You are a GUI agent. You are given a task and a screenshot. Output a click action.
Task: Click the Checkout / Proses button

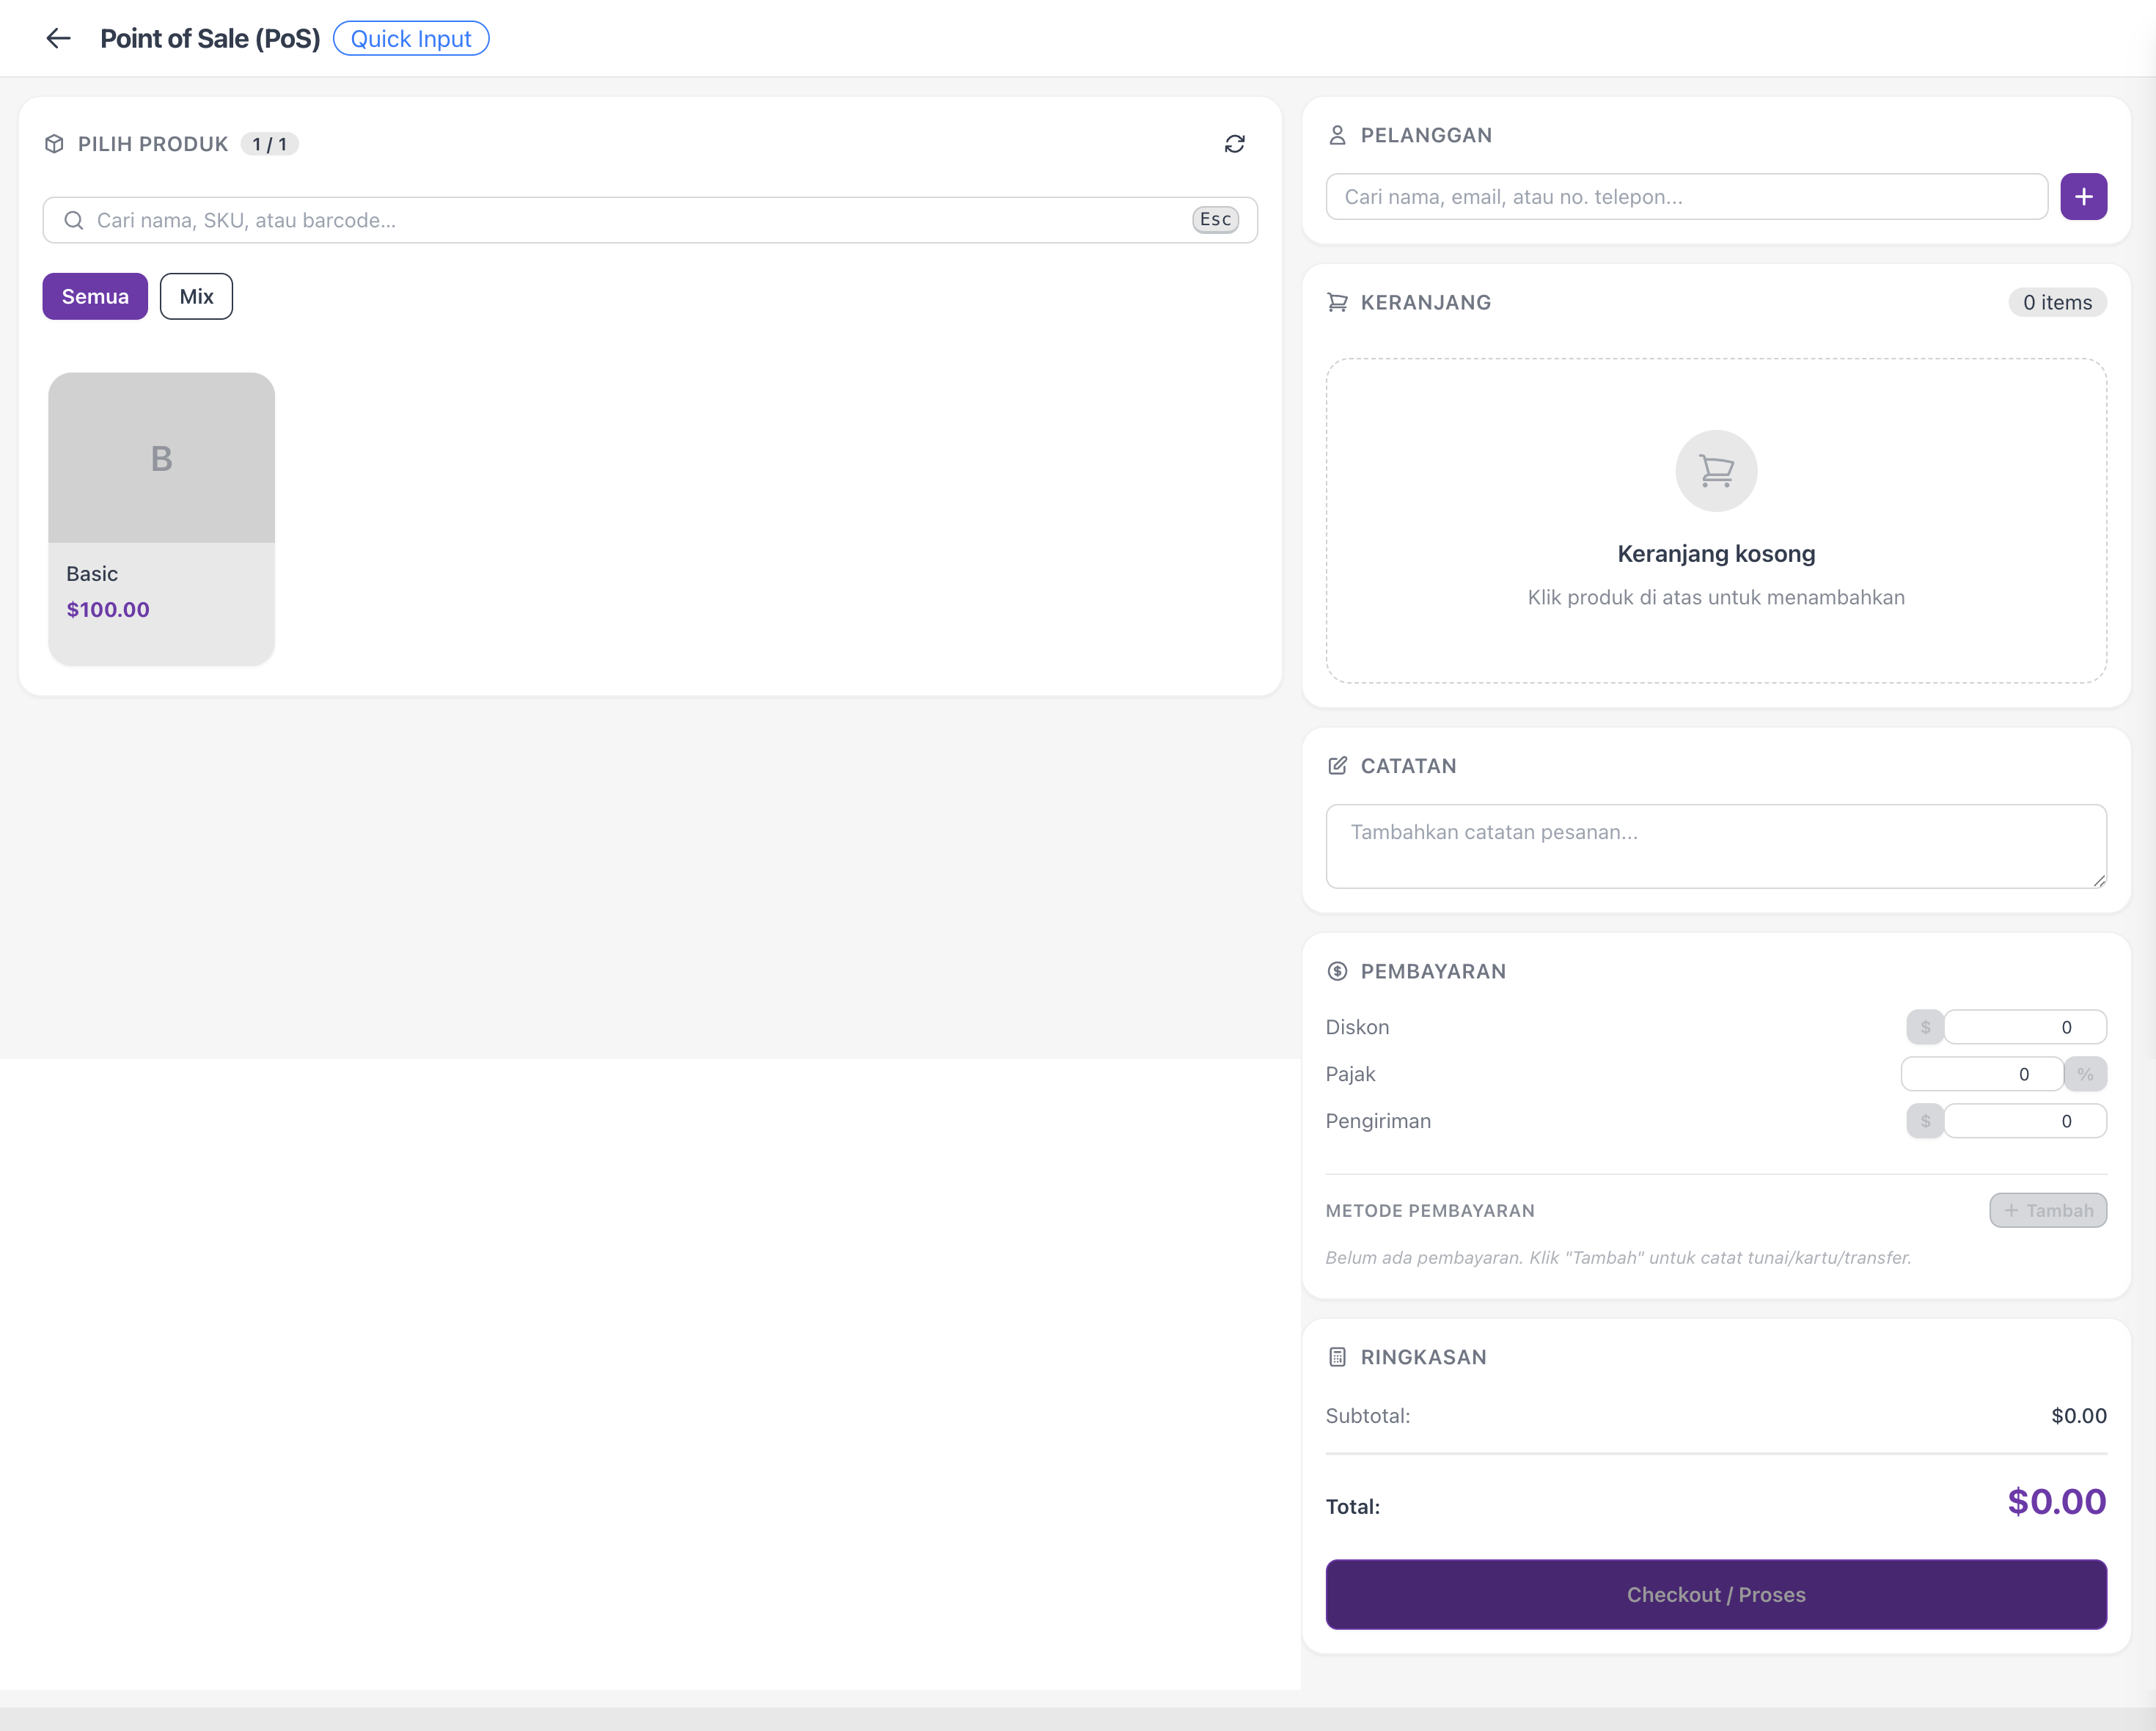[1716, 1594]
